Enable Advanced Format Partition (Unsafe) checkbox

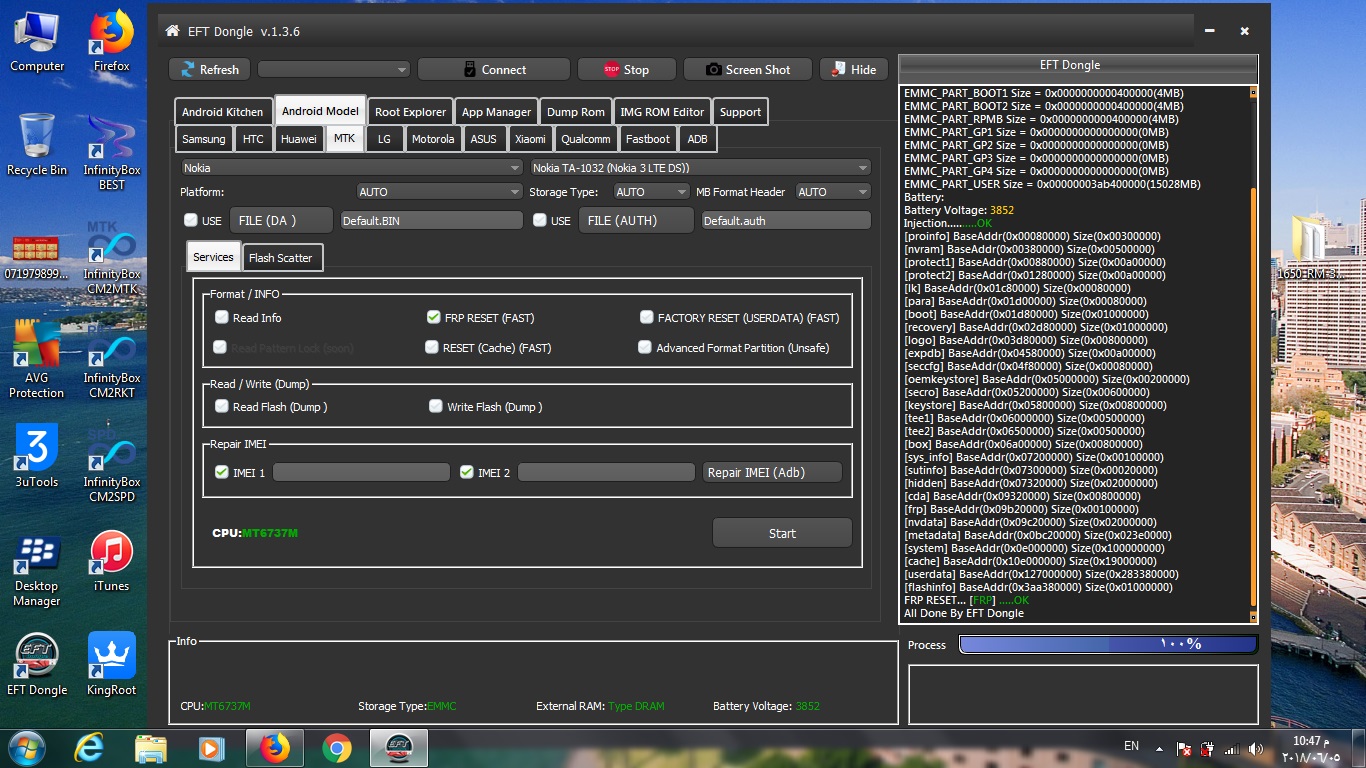645,348
